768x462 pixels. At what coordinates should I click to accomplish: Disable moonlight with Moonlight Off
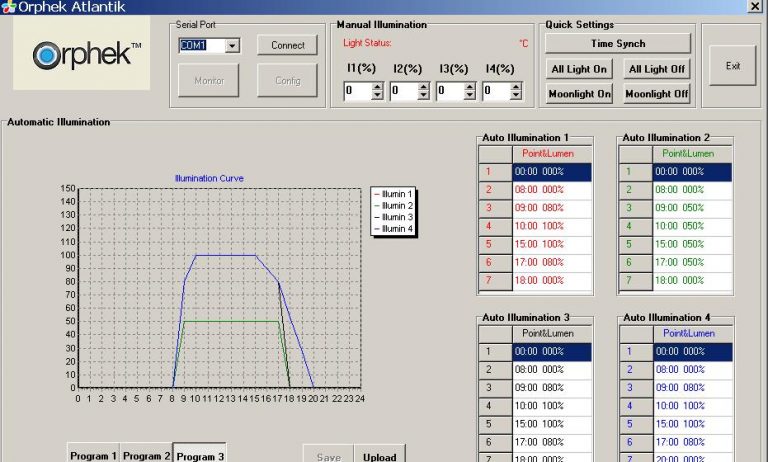[x=656, y=94]
